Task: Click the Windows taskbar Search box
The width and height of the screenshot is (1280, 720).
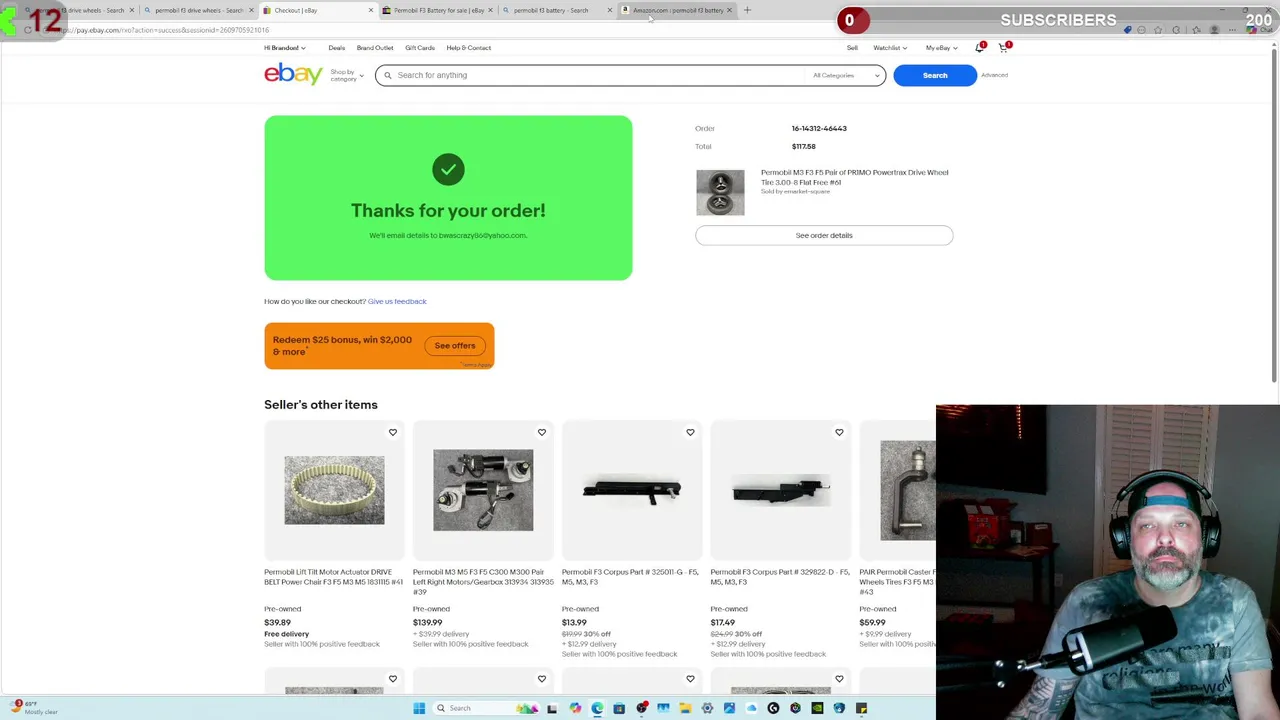Action: tap(486, 708)
